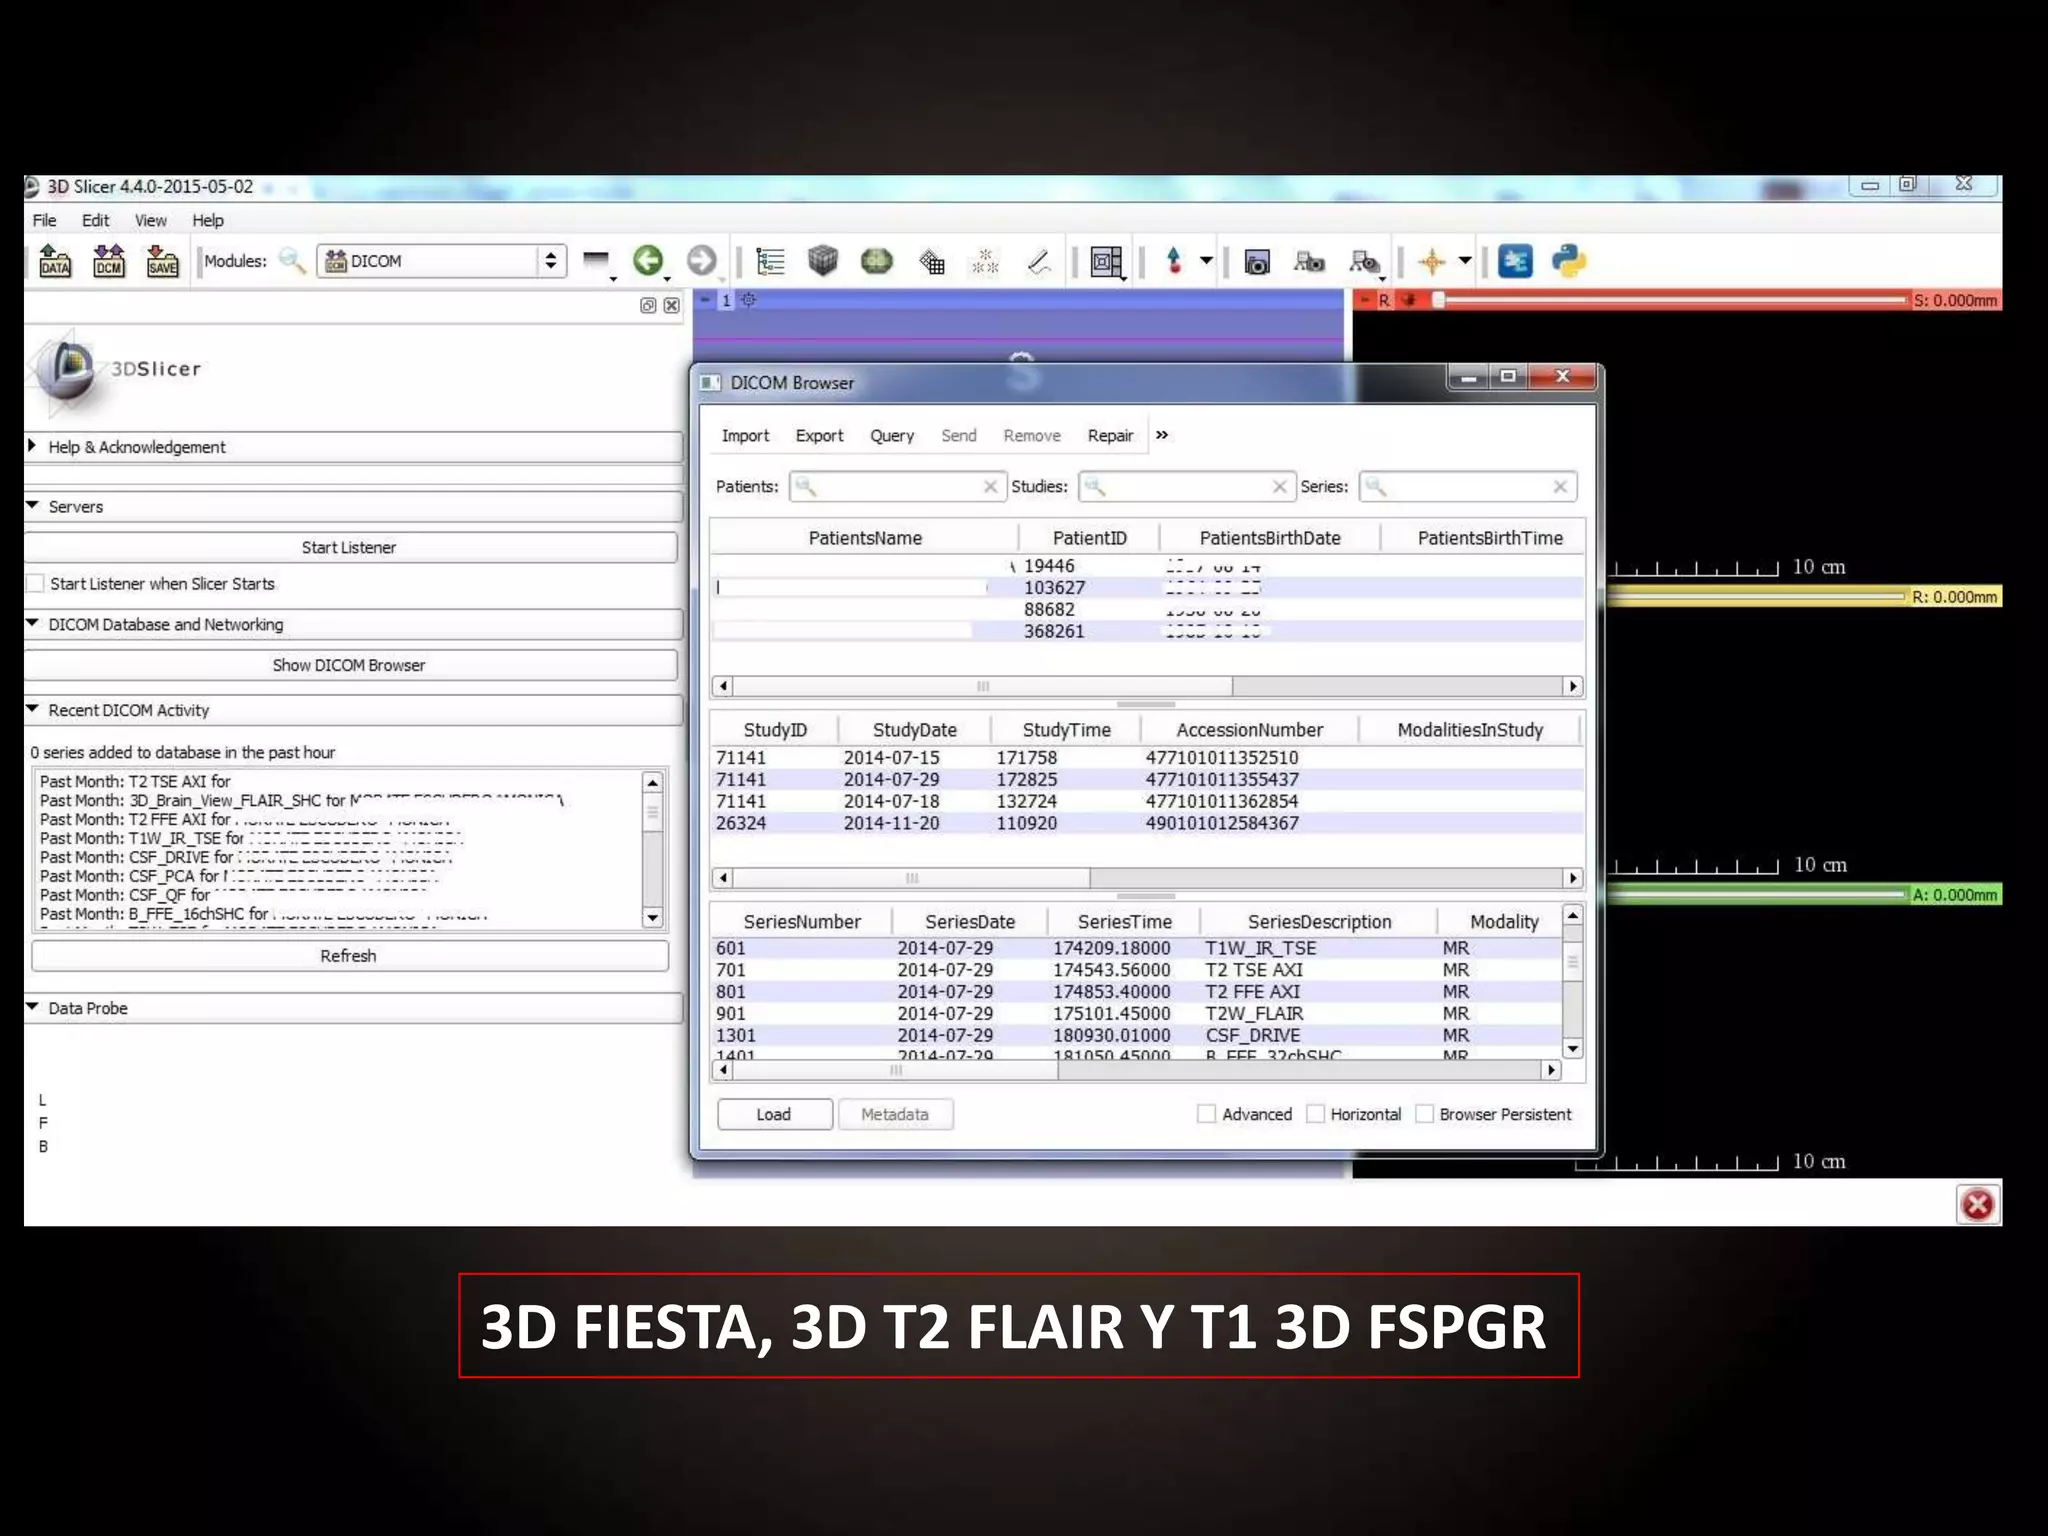Click the crosshair toolbar icon
The width and height of the screenshot is (2048, 1536).
pos(1431,262)
